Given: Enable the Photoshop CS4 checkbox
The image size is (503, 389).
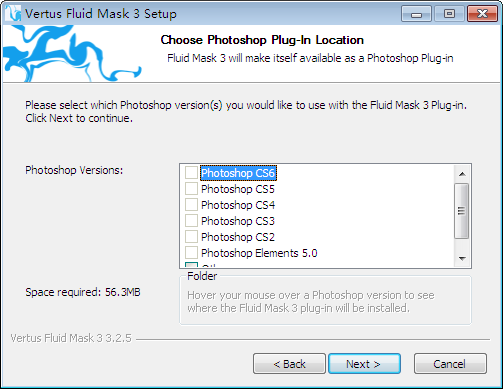Looking at the screenshot, I should click(191, 205).
